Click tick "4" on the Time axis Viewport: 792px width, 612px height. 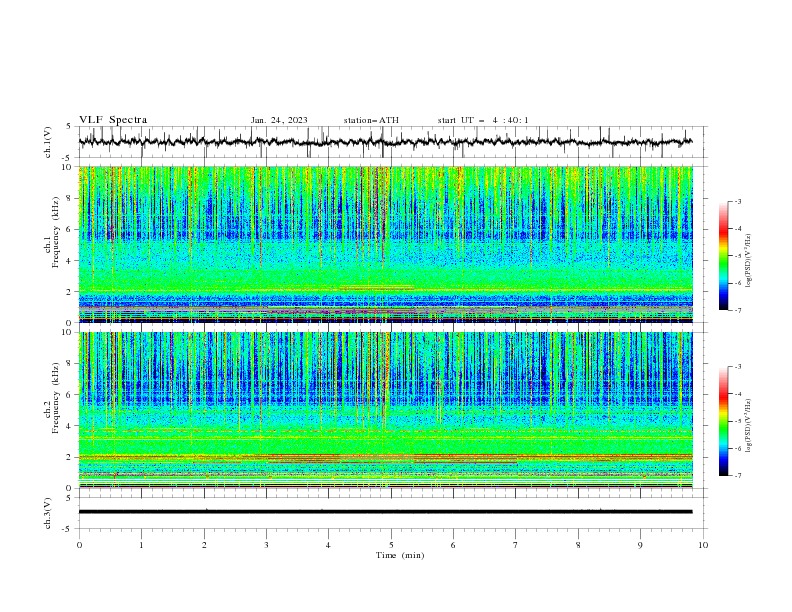pyautogui.click(x=328, y=545)
